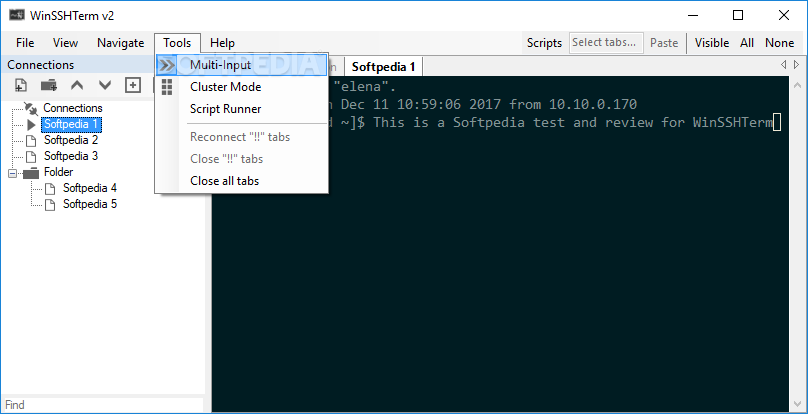The image size is (808, 414).
Task: Close the open Tools menu
Action: click(x=177, y=43)
